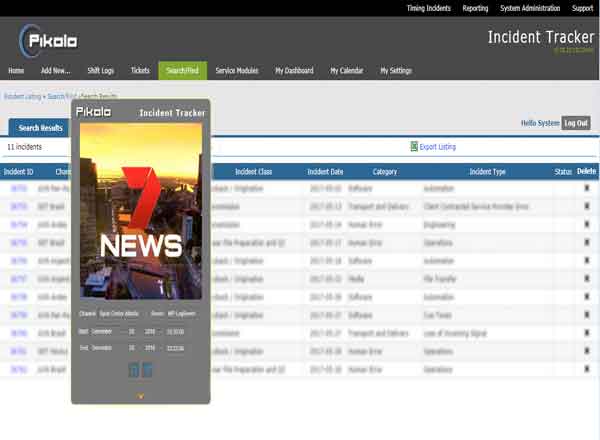600x440 pixels.
Task: Click the Timing Incidents top link
Action: tap(429, 8)
